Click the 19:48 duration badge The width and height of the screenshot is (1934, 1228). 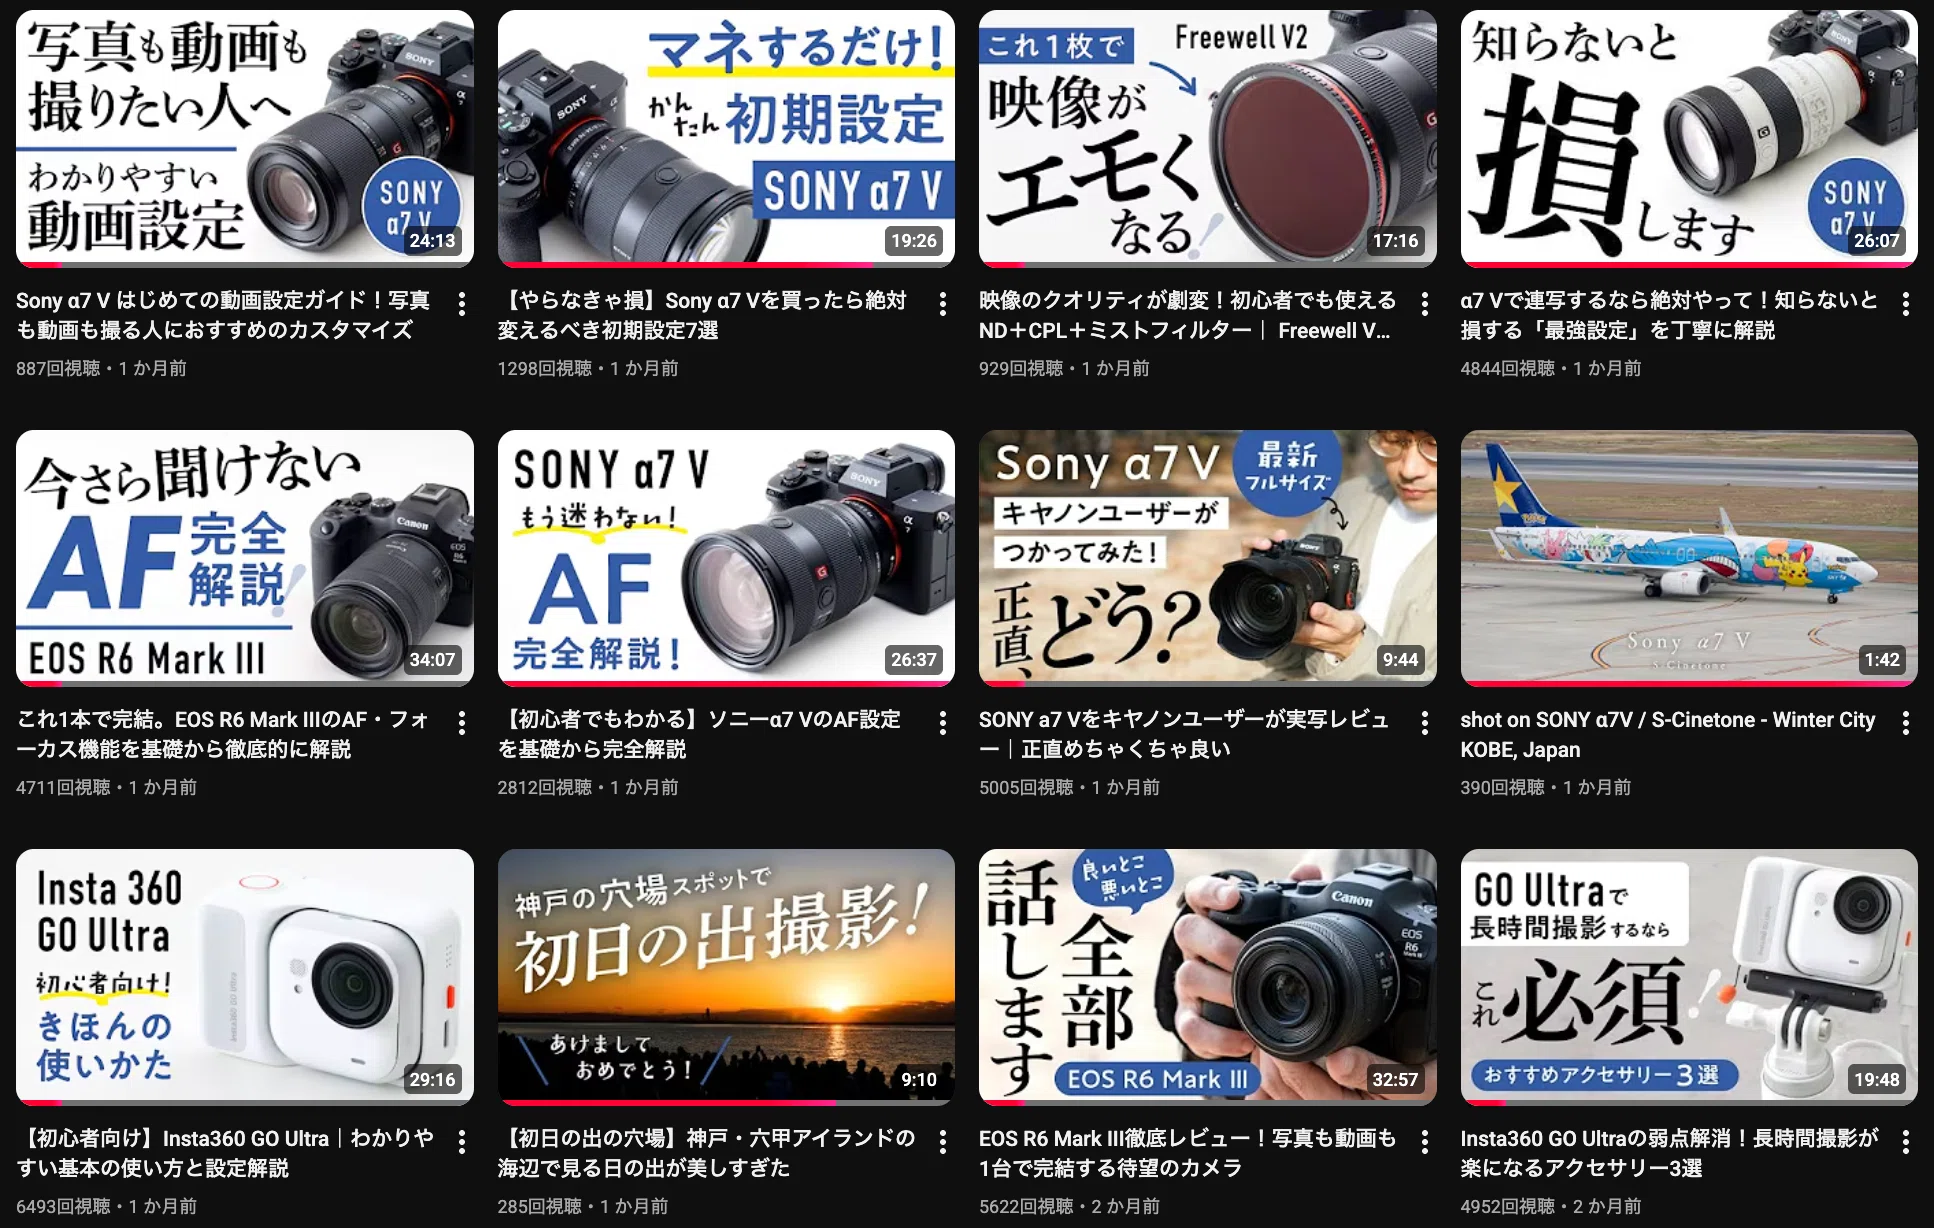(x=1876, y=1080)
